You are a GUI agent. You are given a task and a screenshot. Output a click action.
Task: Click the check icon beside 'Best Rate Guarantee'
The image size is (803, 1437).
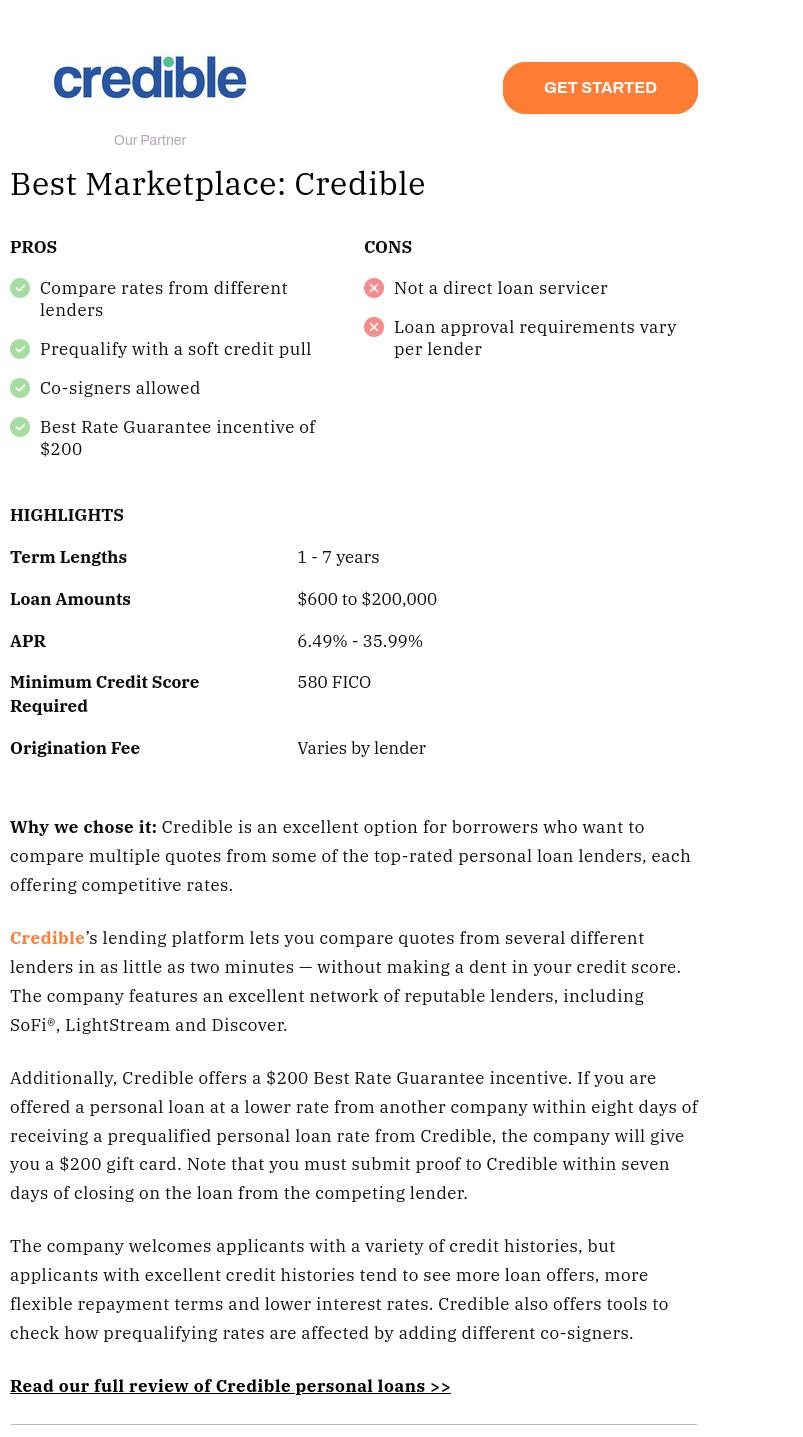tap(20, 428)
